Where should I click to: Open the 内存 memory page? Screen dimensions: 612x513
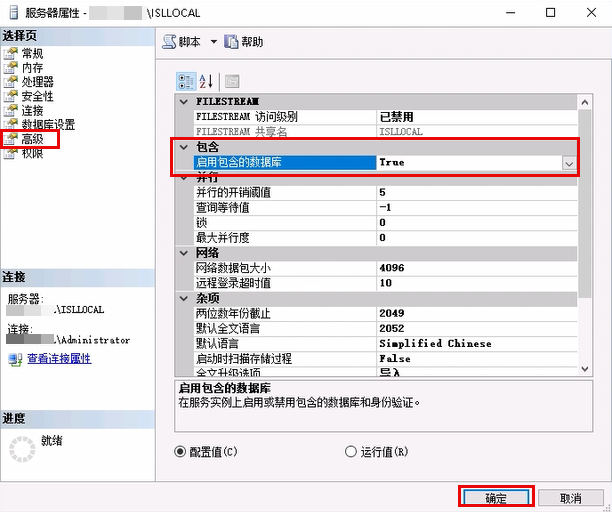(x=32, y=67)
